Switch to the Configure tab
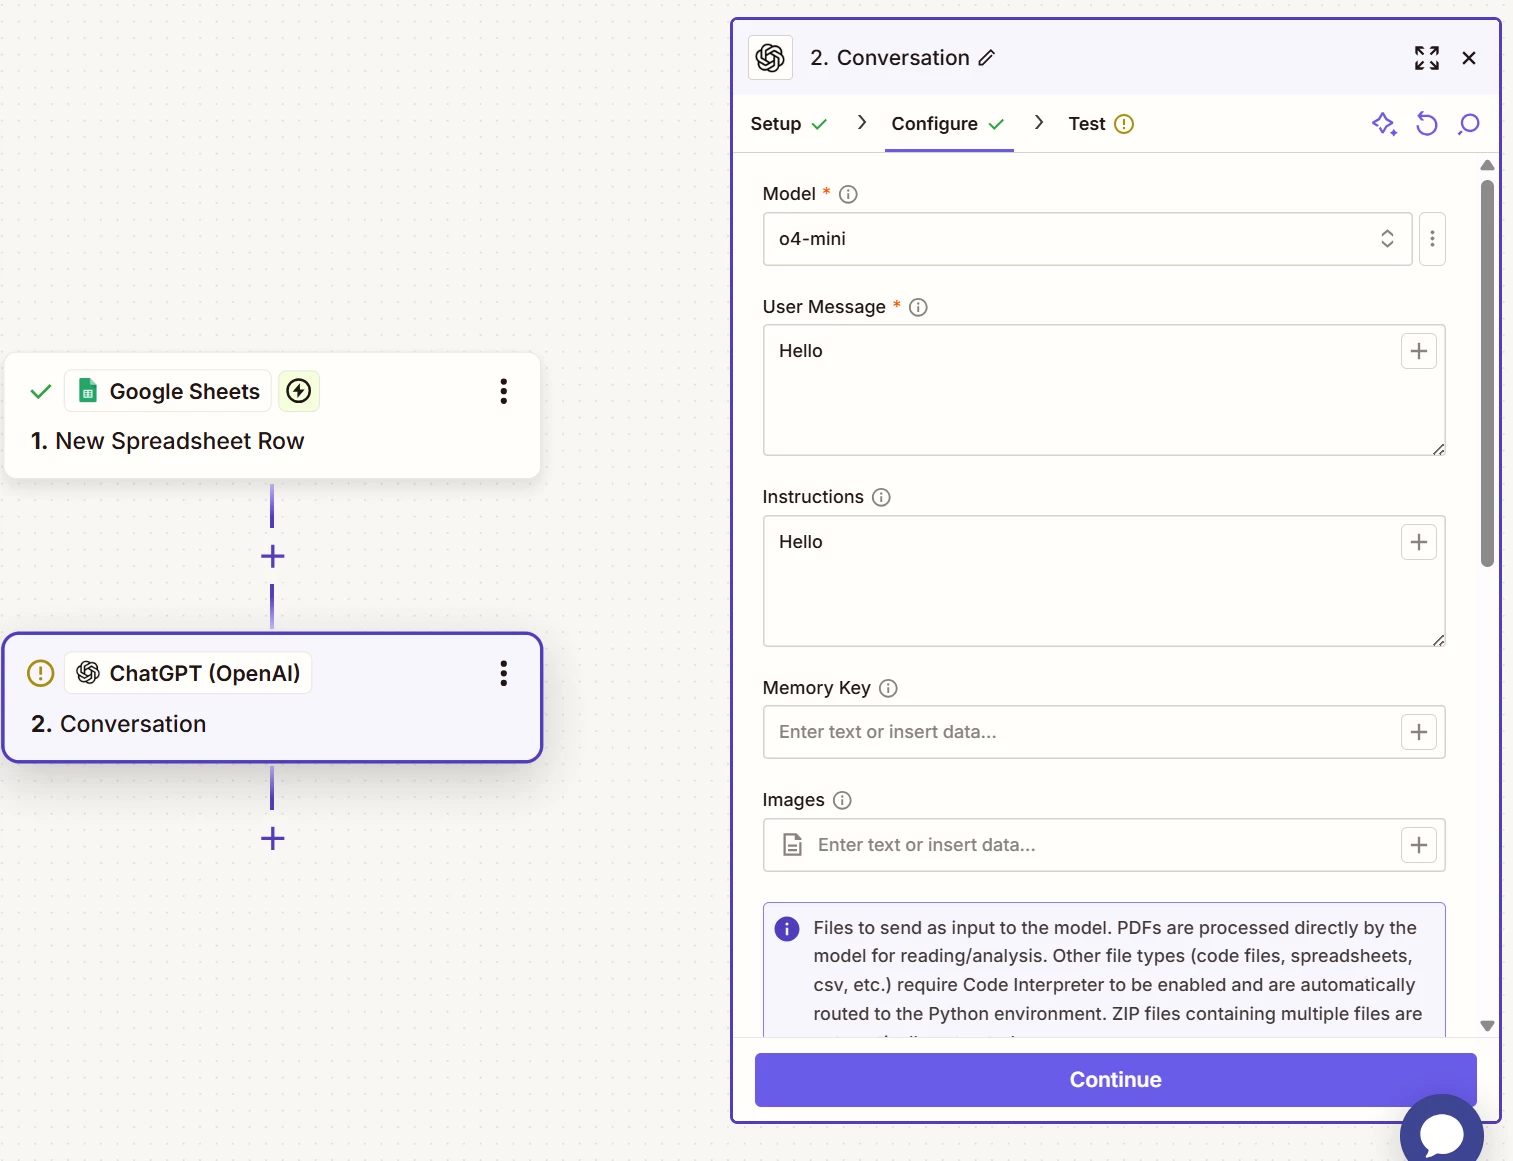Screen dimensions: 1513x1161 click(948, 124)
